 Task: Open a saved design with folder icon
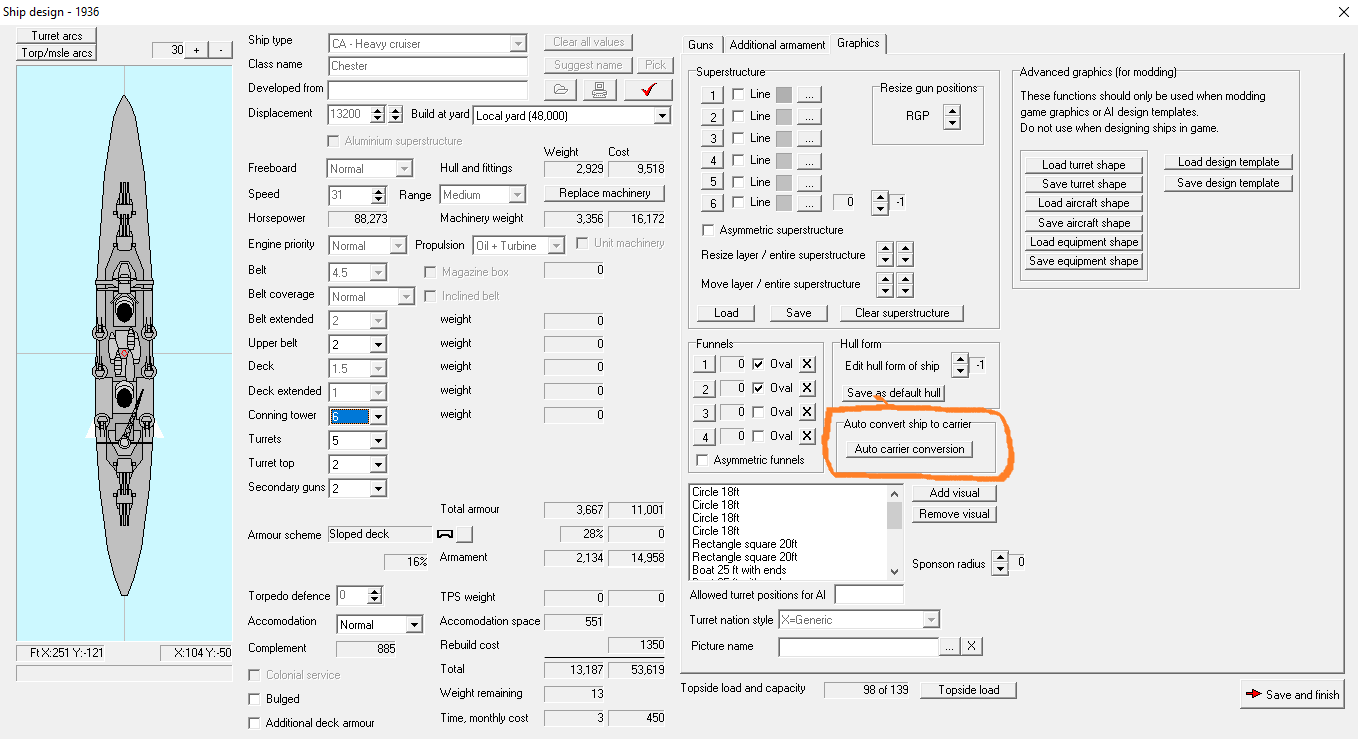click(562, 90)
